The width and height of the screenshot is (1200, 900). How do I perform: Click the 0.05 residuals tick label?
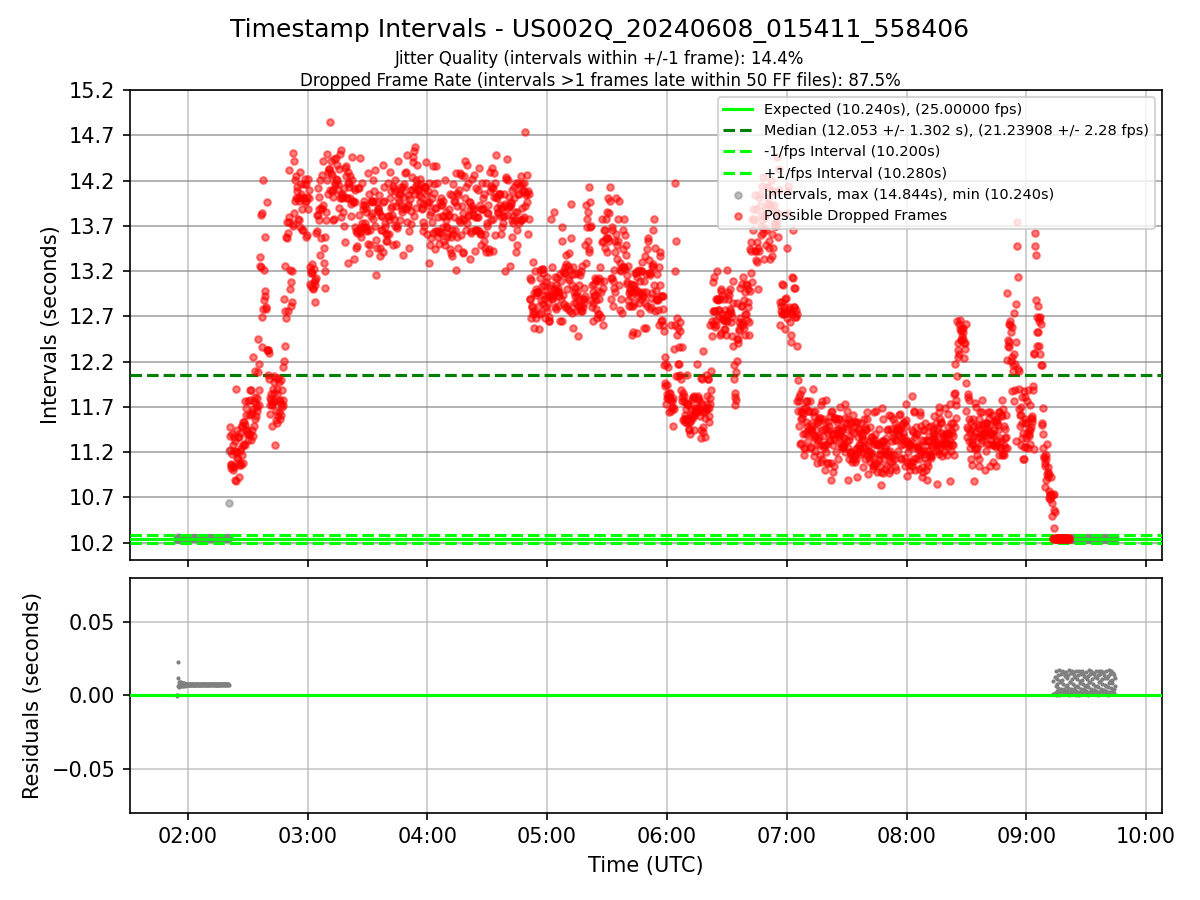pos(94,622)
